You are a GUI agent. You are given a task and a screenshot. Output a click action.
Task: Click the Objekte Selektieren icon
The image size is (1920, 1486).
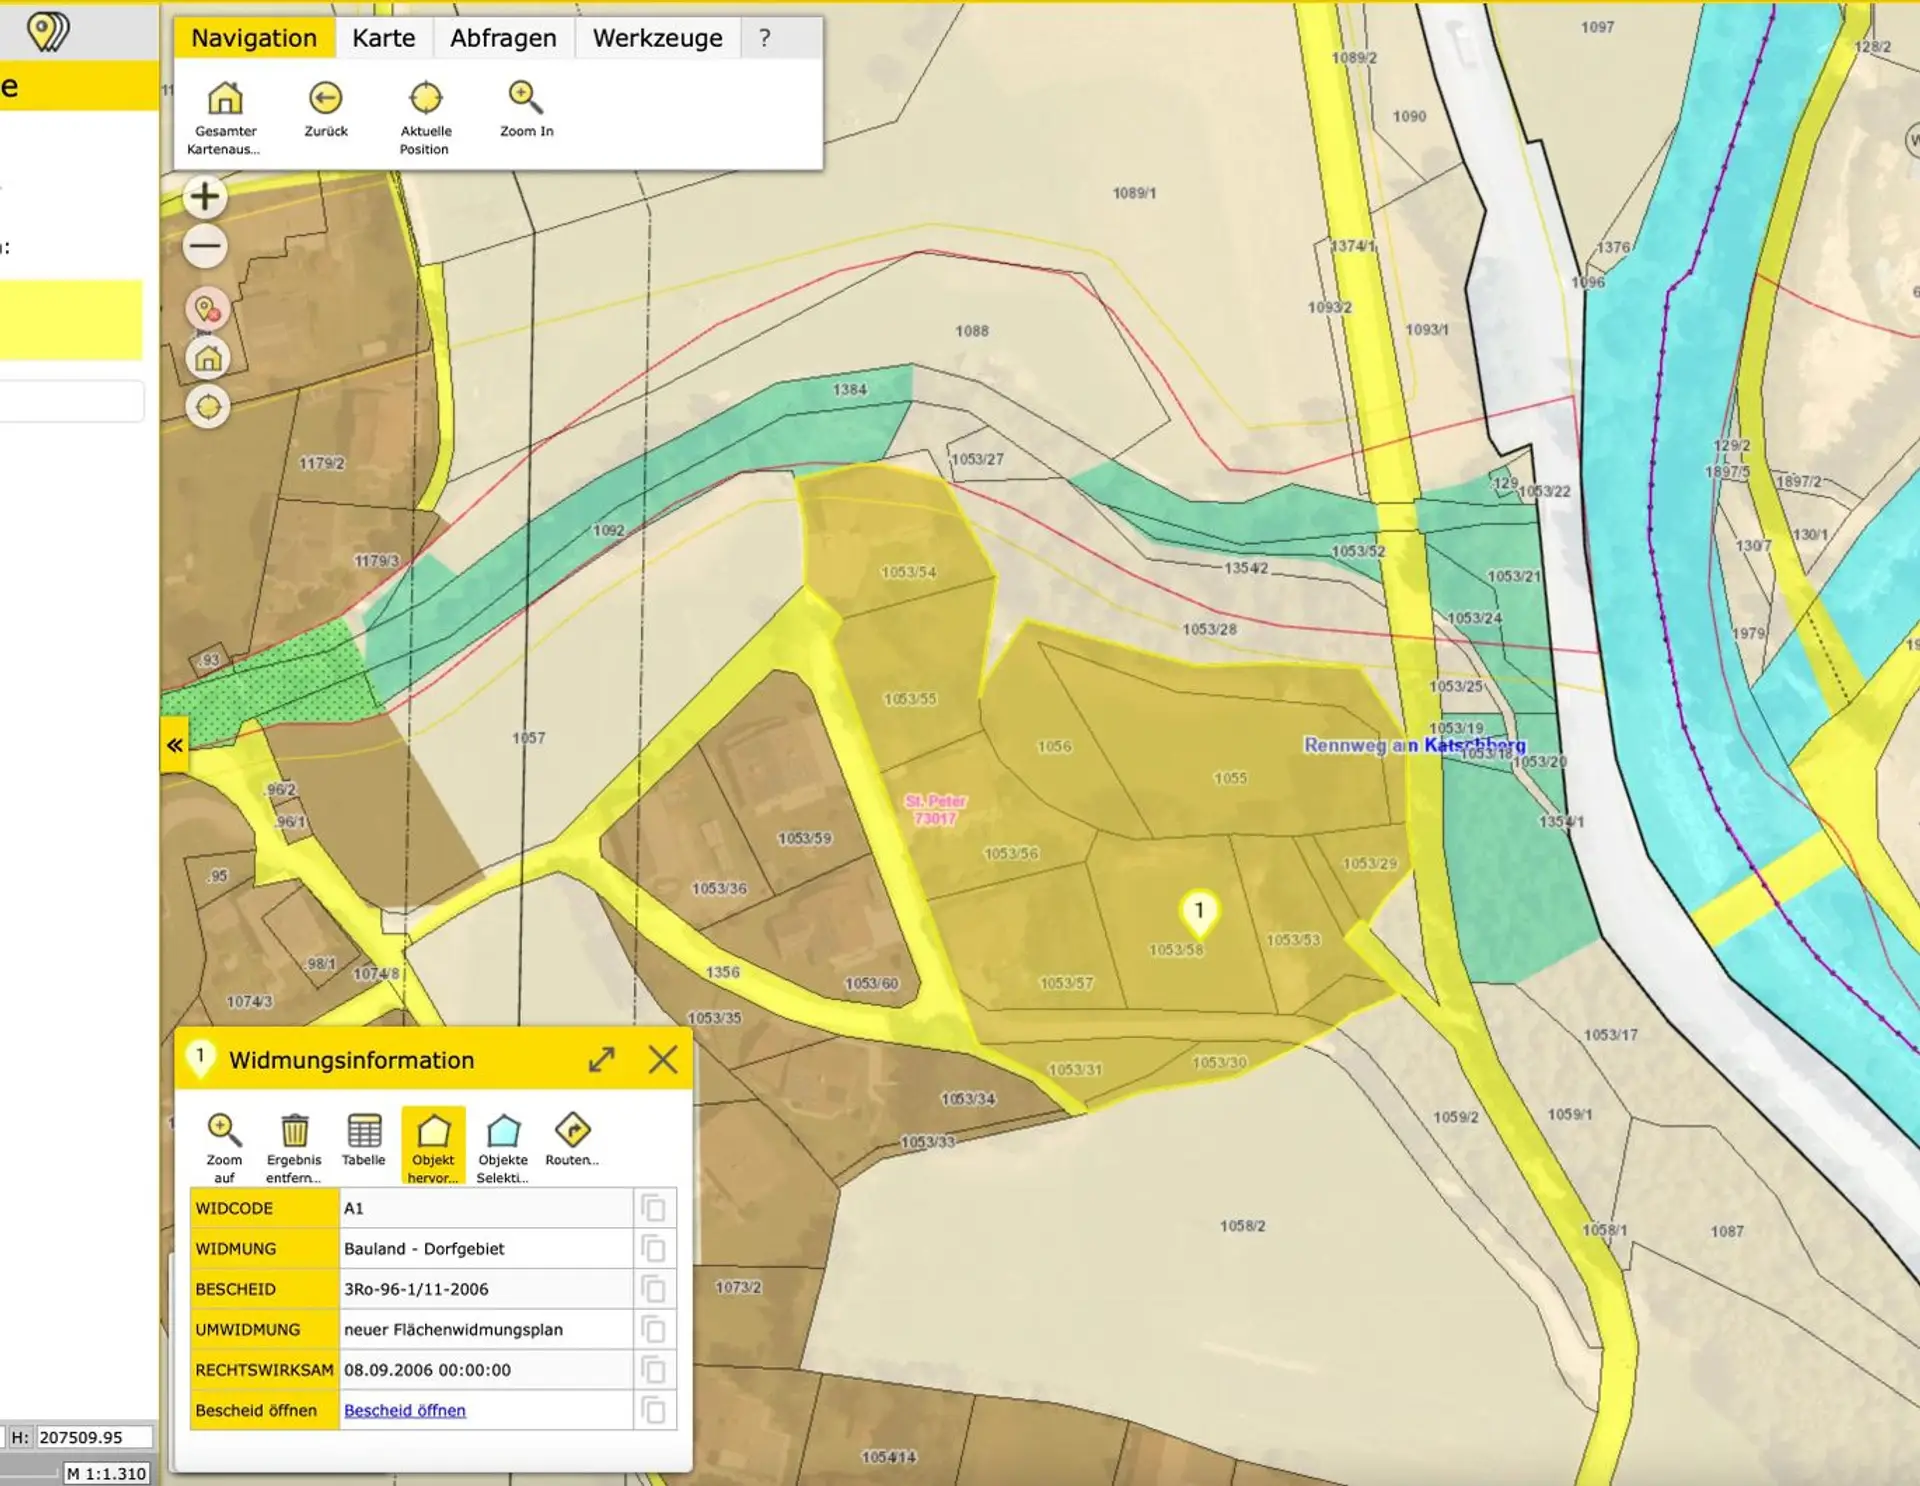tap(503, 1131)
